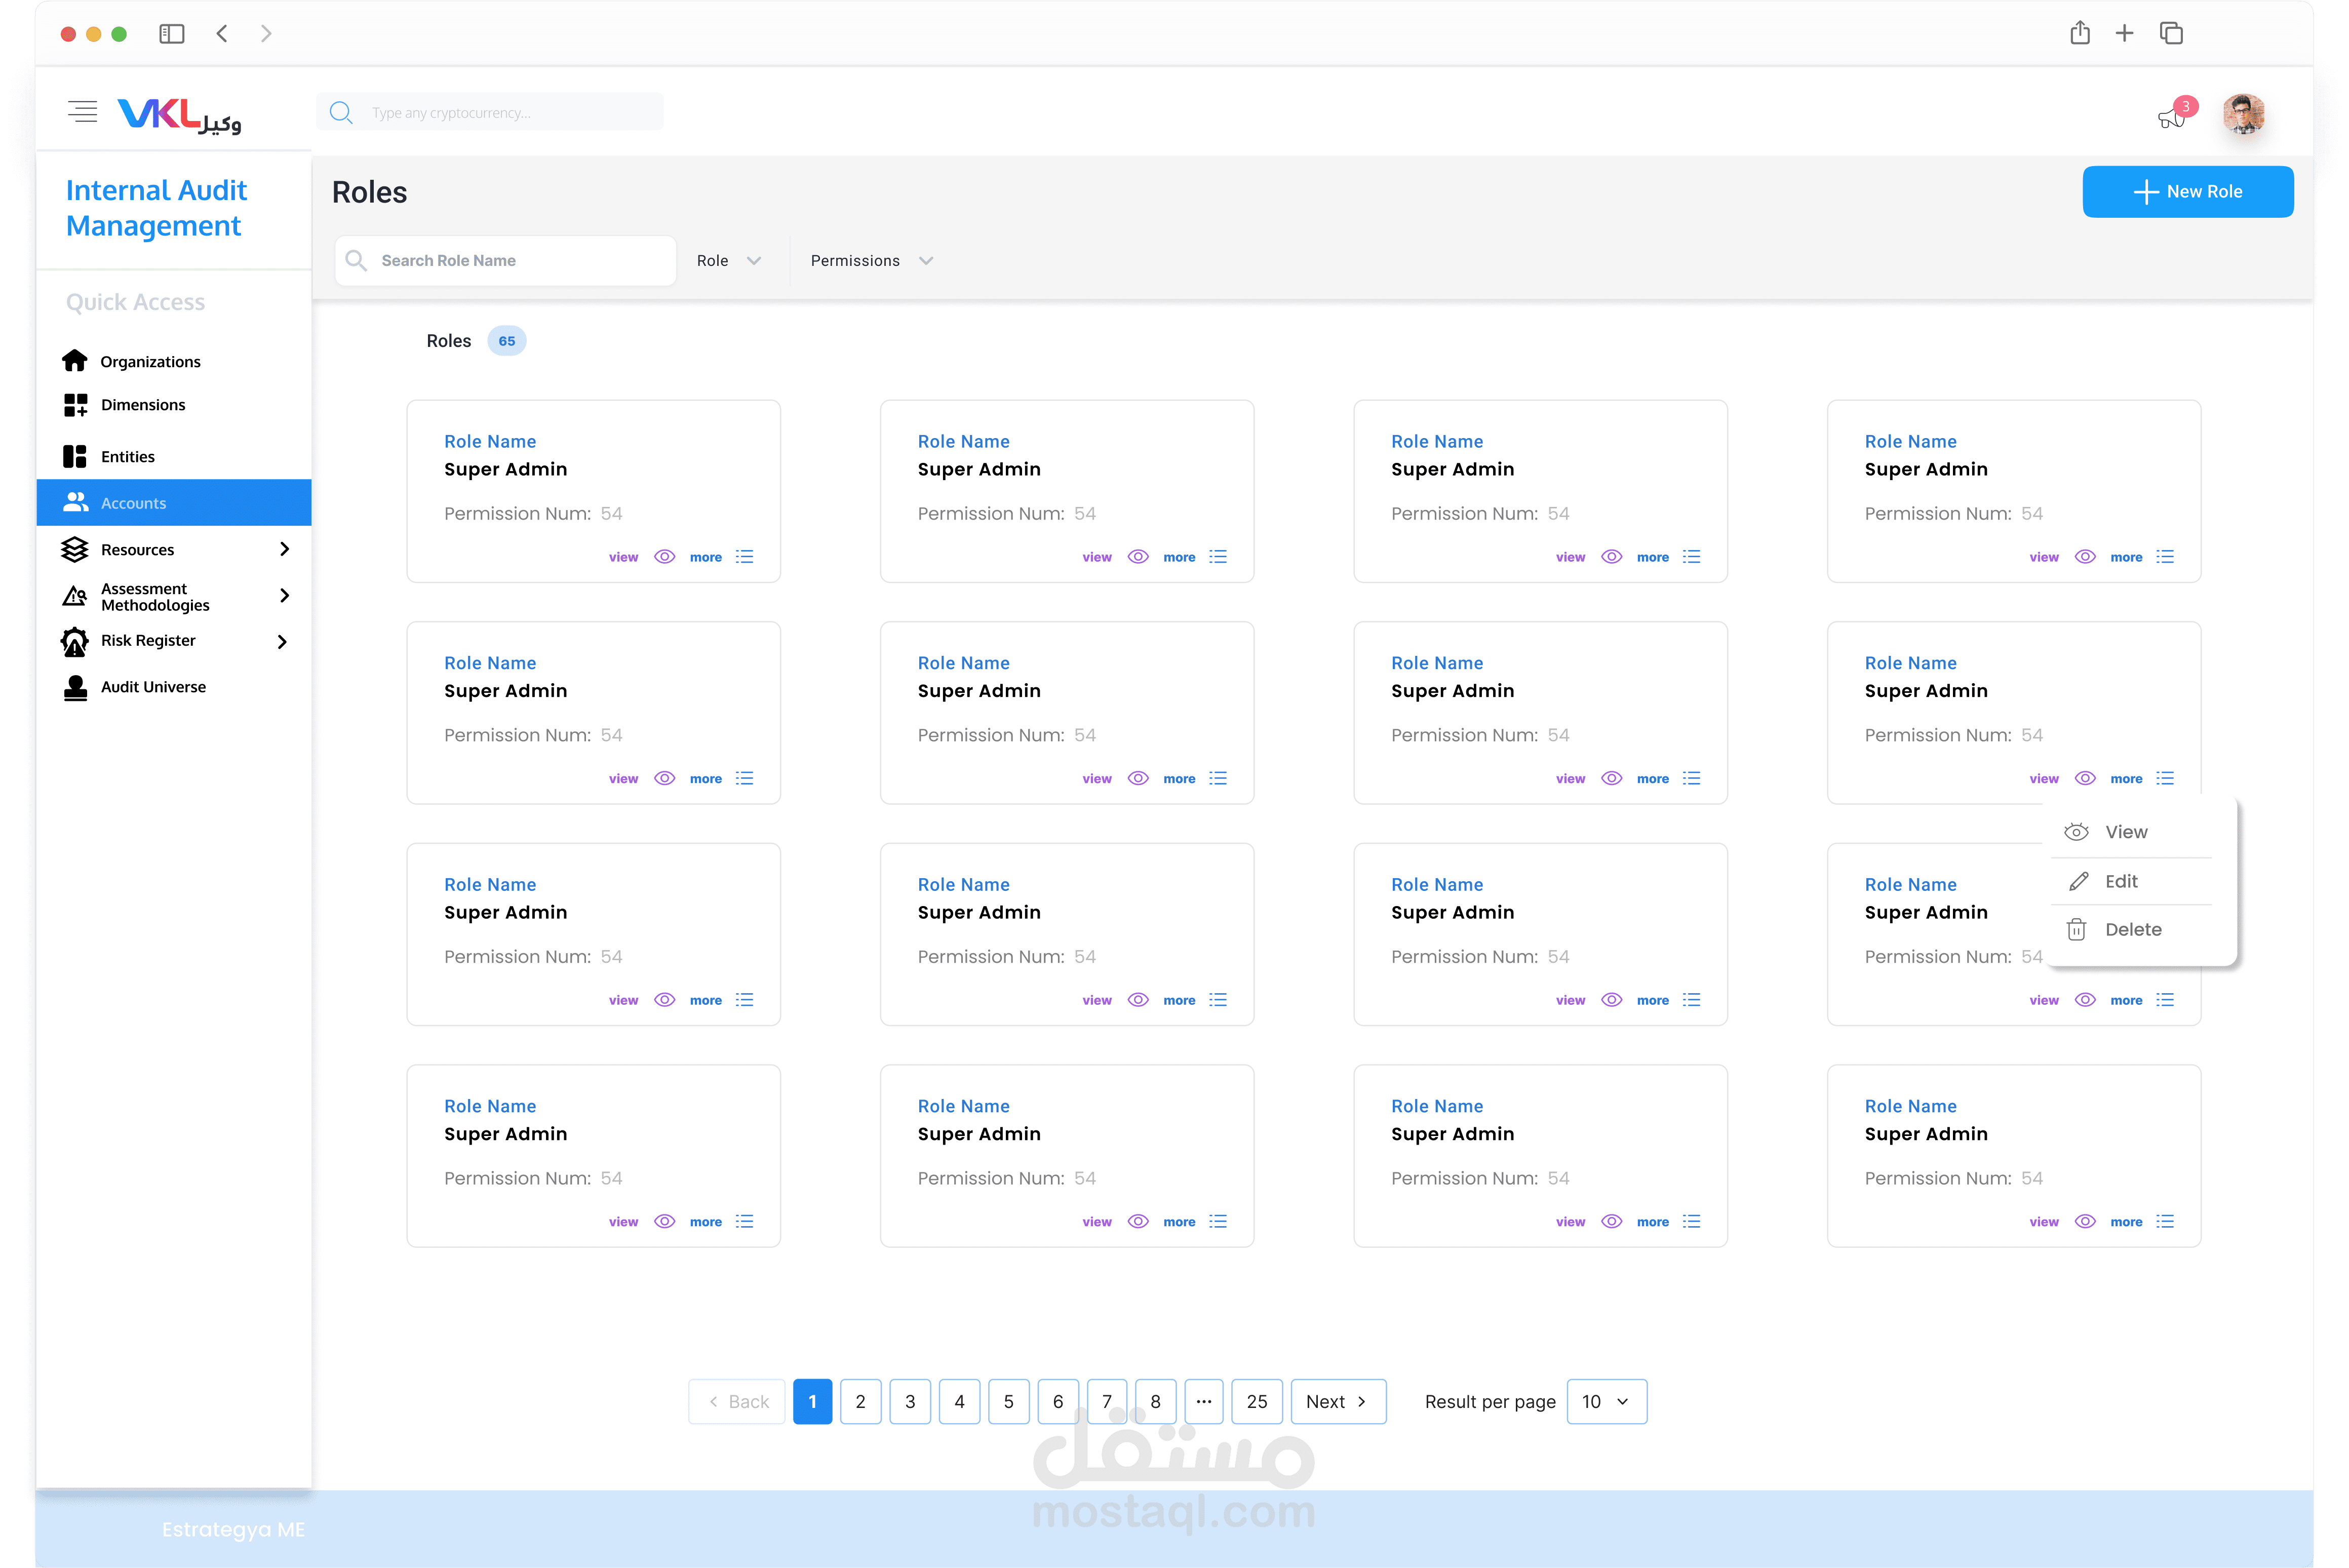
Task: Go to page 3
Action: click(x=910, y=1401)
